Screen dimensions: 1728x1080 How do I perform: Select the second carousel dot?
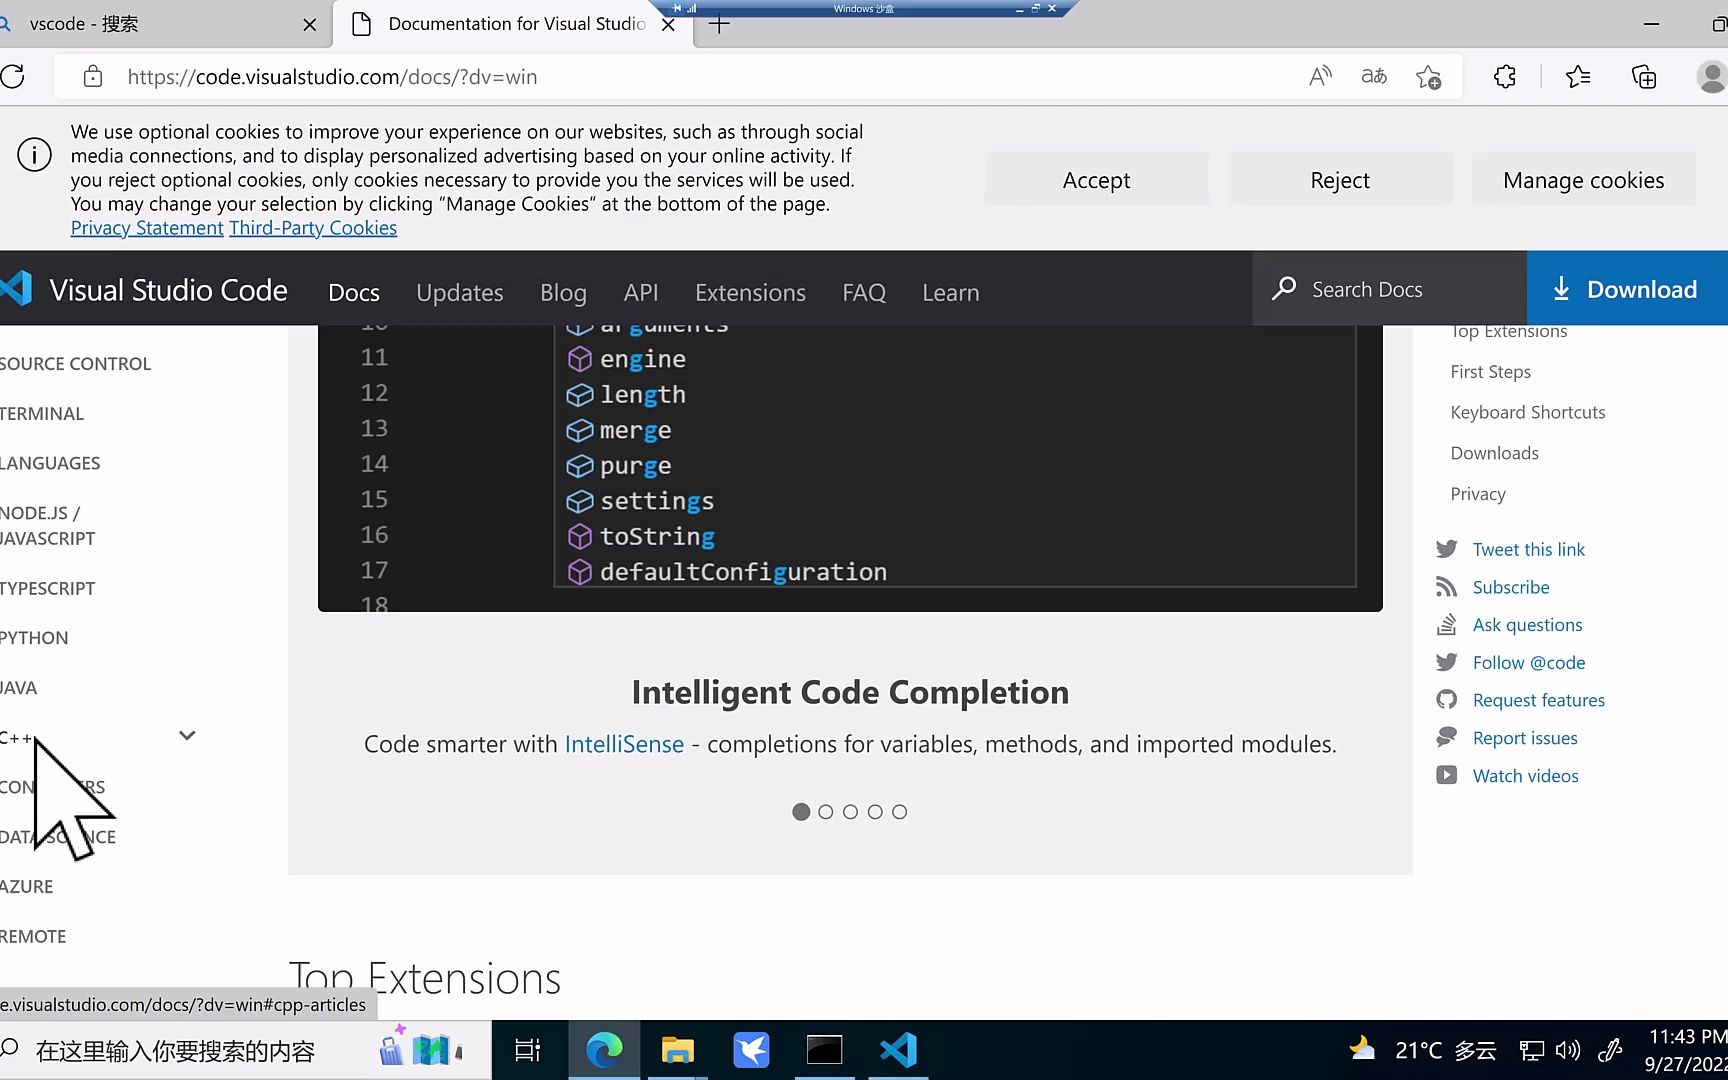(x=825, y=812)
